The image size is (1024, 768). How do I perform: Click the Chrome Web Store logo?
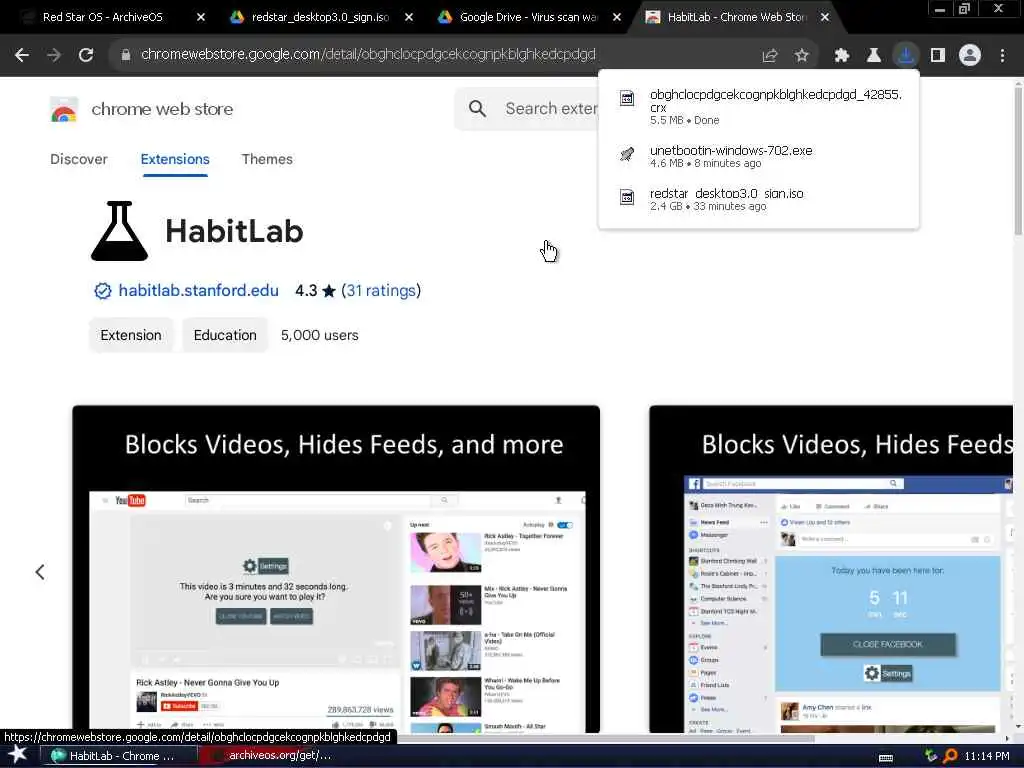[64, 109]
